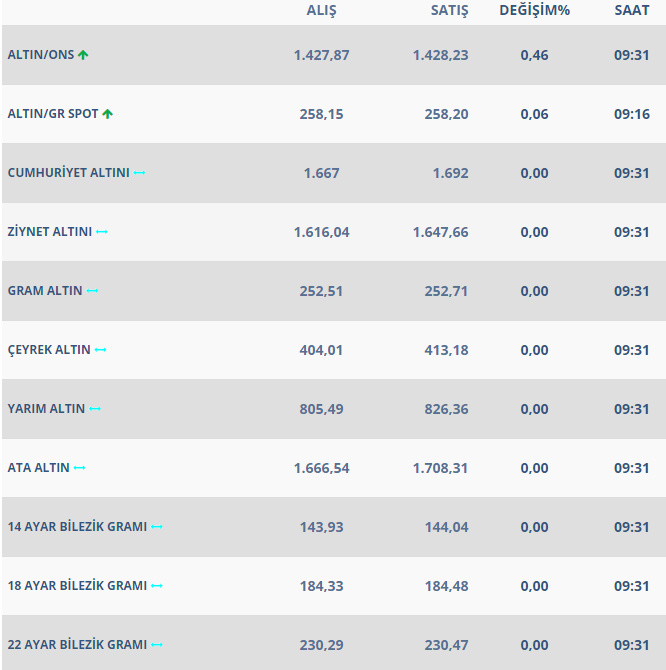This screenshot has width=666, height=670.
Task: Click the CUMHURİYET ALTINI selling price 1.692
Action: click(x=450, y=173)
